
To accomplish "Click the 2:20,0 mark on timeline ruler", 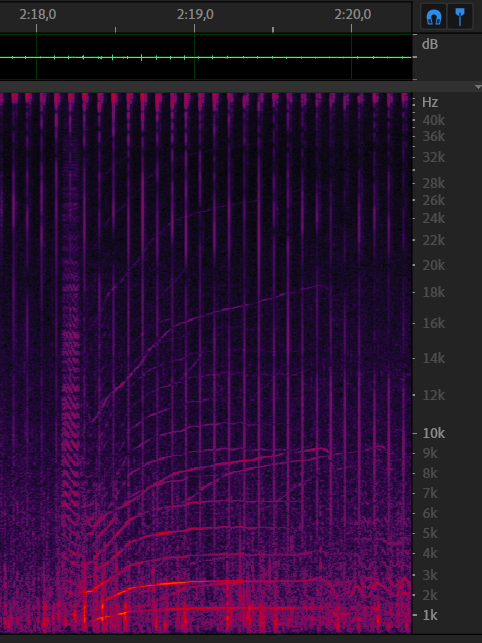I will [353, 15].
